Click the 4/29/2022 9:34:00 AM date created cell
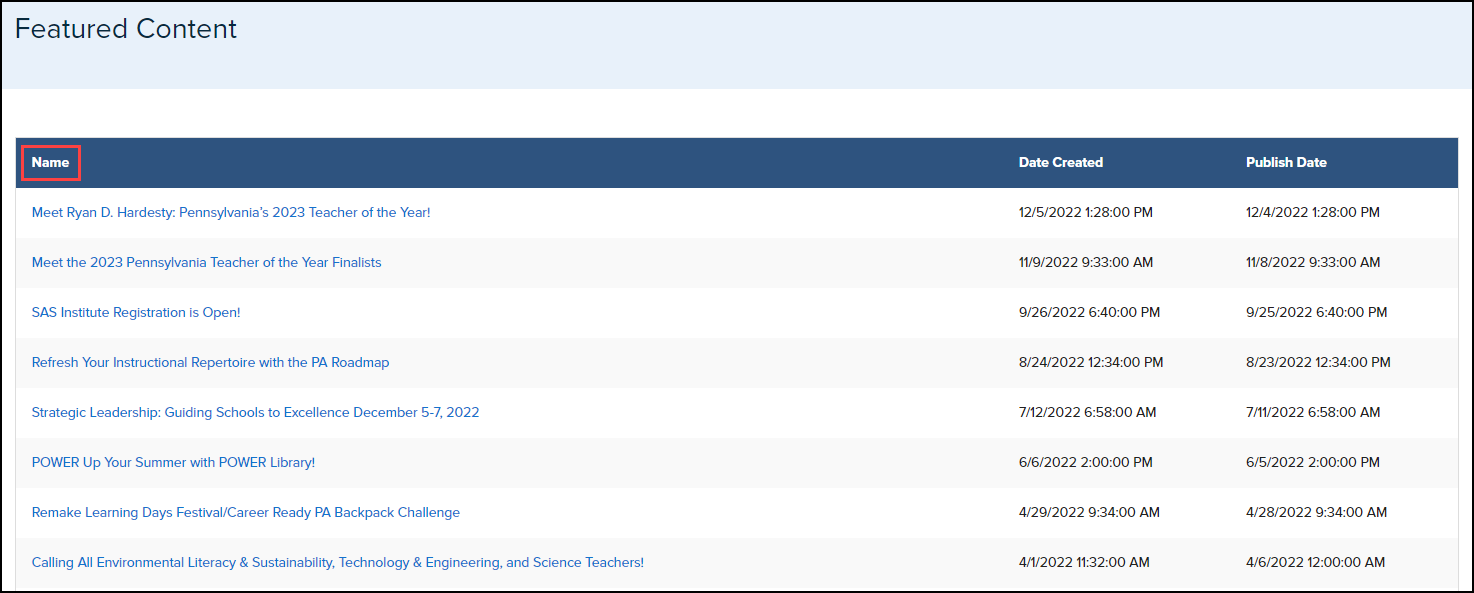This screenshot has height=593, width=1474. coord(1089,512)
